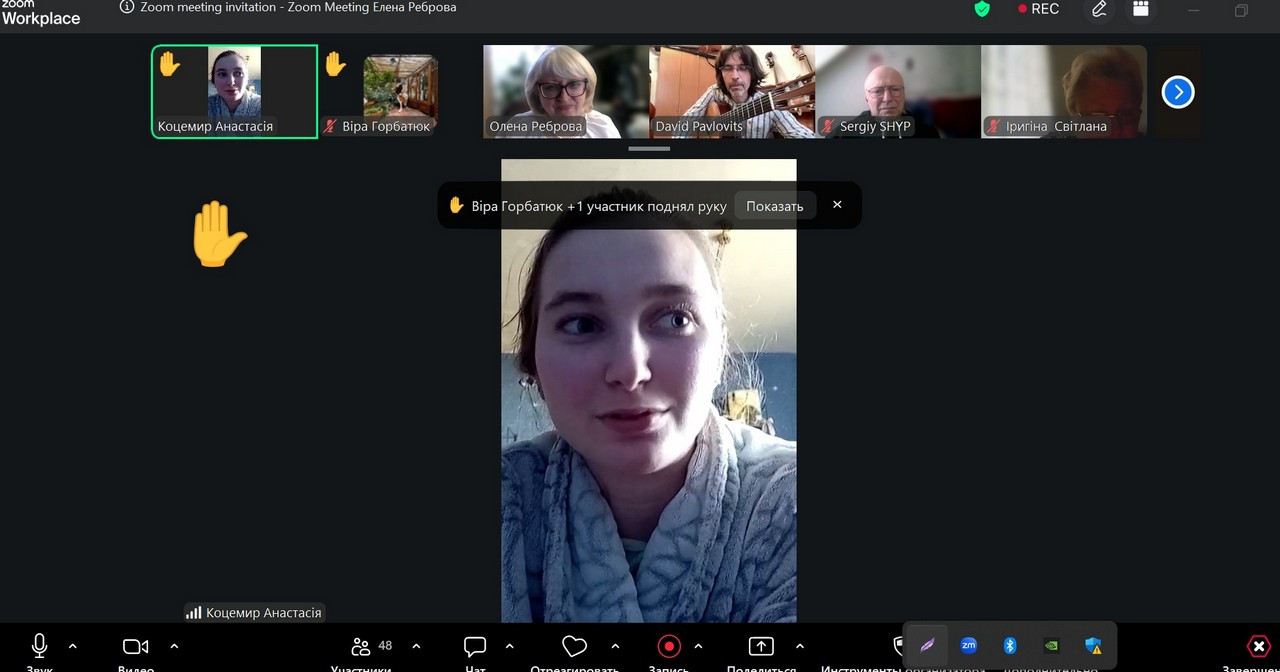This screenshot has width=1280, height=672.
Task: Expand recording options arrow
Action: tap(698, 646)
